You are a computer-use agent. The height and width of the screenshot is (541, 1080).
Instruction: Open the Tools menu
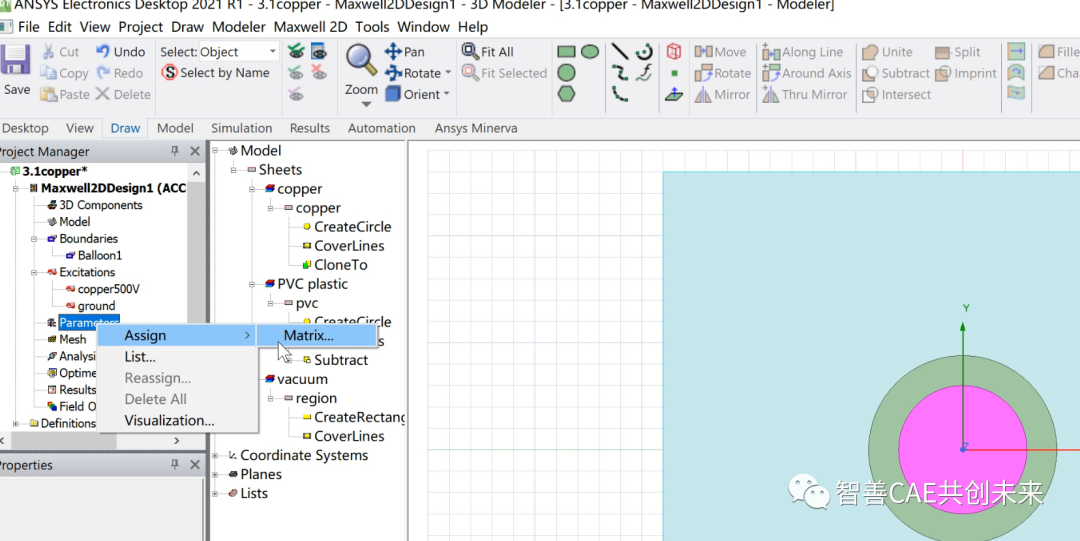click(372, 27)
